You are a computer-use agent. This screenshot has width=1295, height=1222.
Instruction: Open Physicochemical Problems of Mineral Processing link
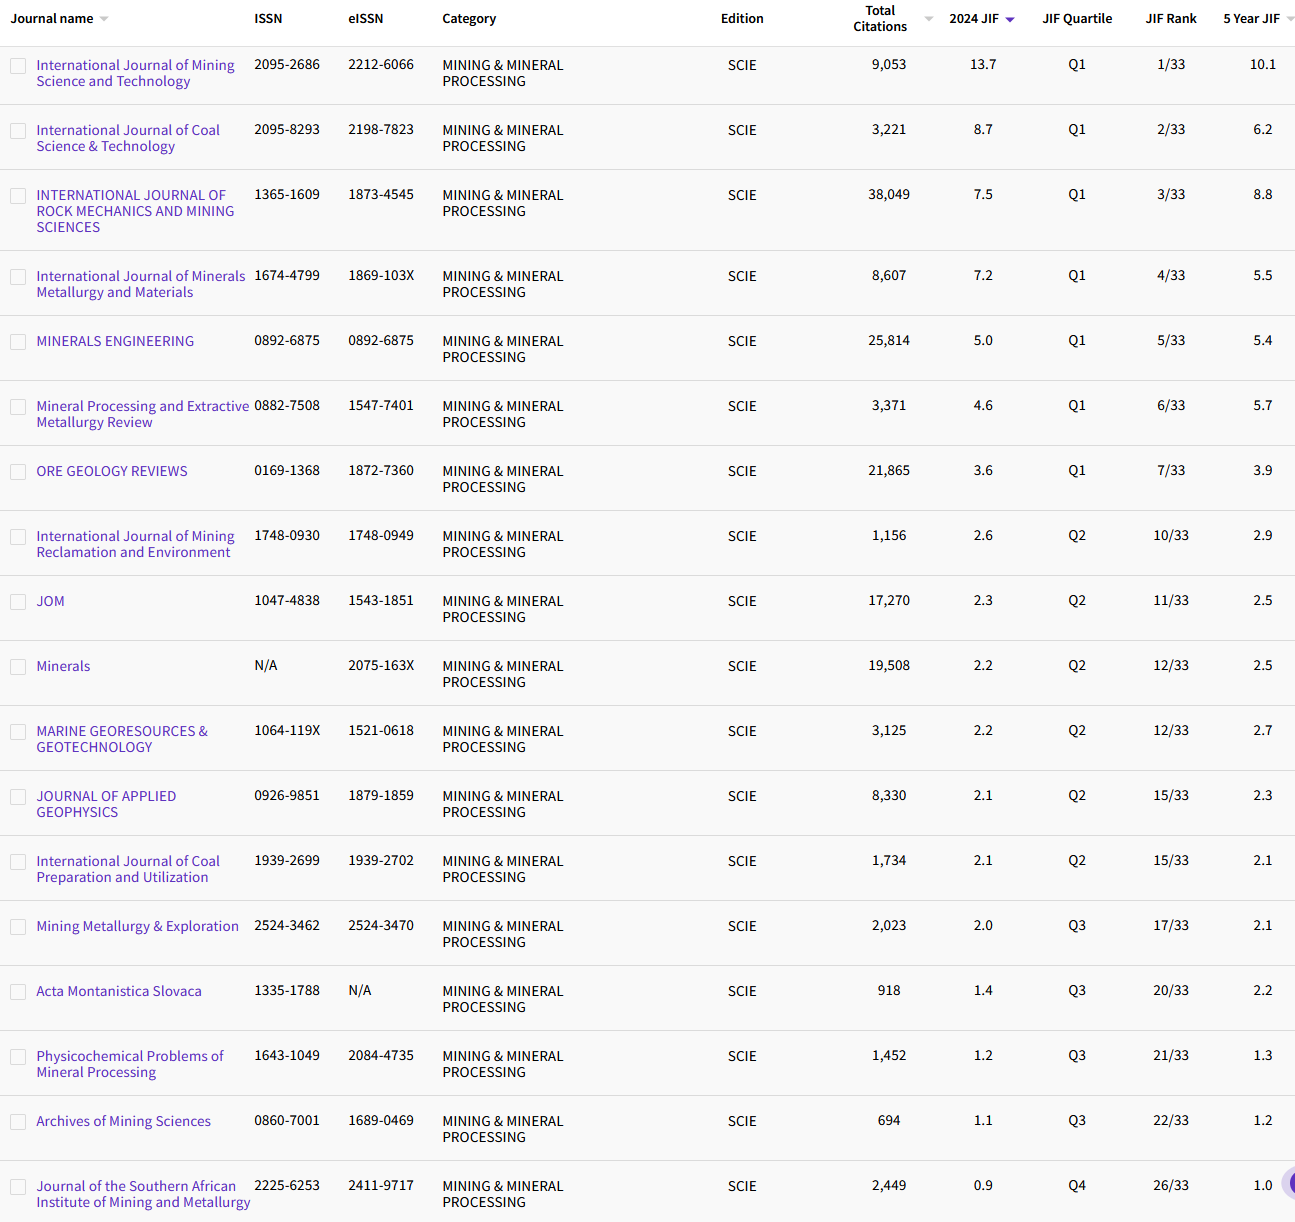click(130, 1064)
